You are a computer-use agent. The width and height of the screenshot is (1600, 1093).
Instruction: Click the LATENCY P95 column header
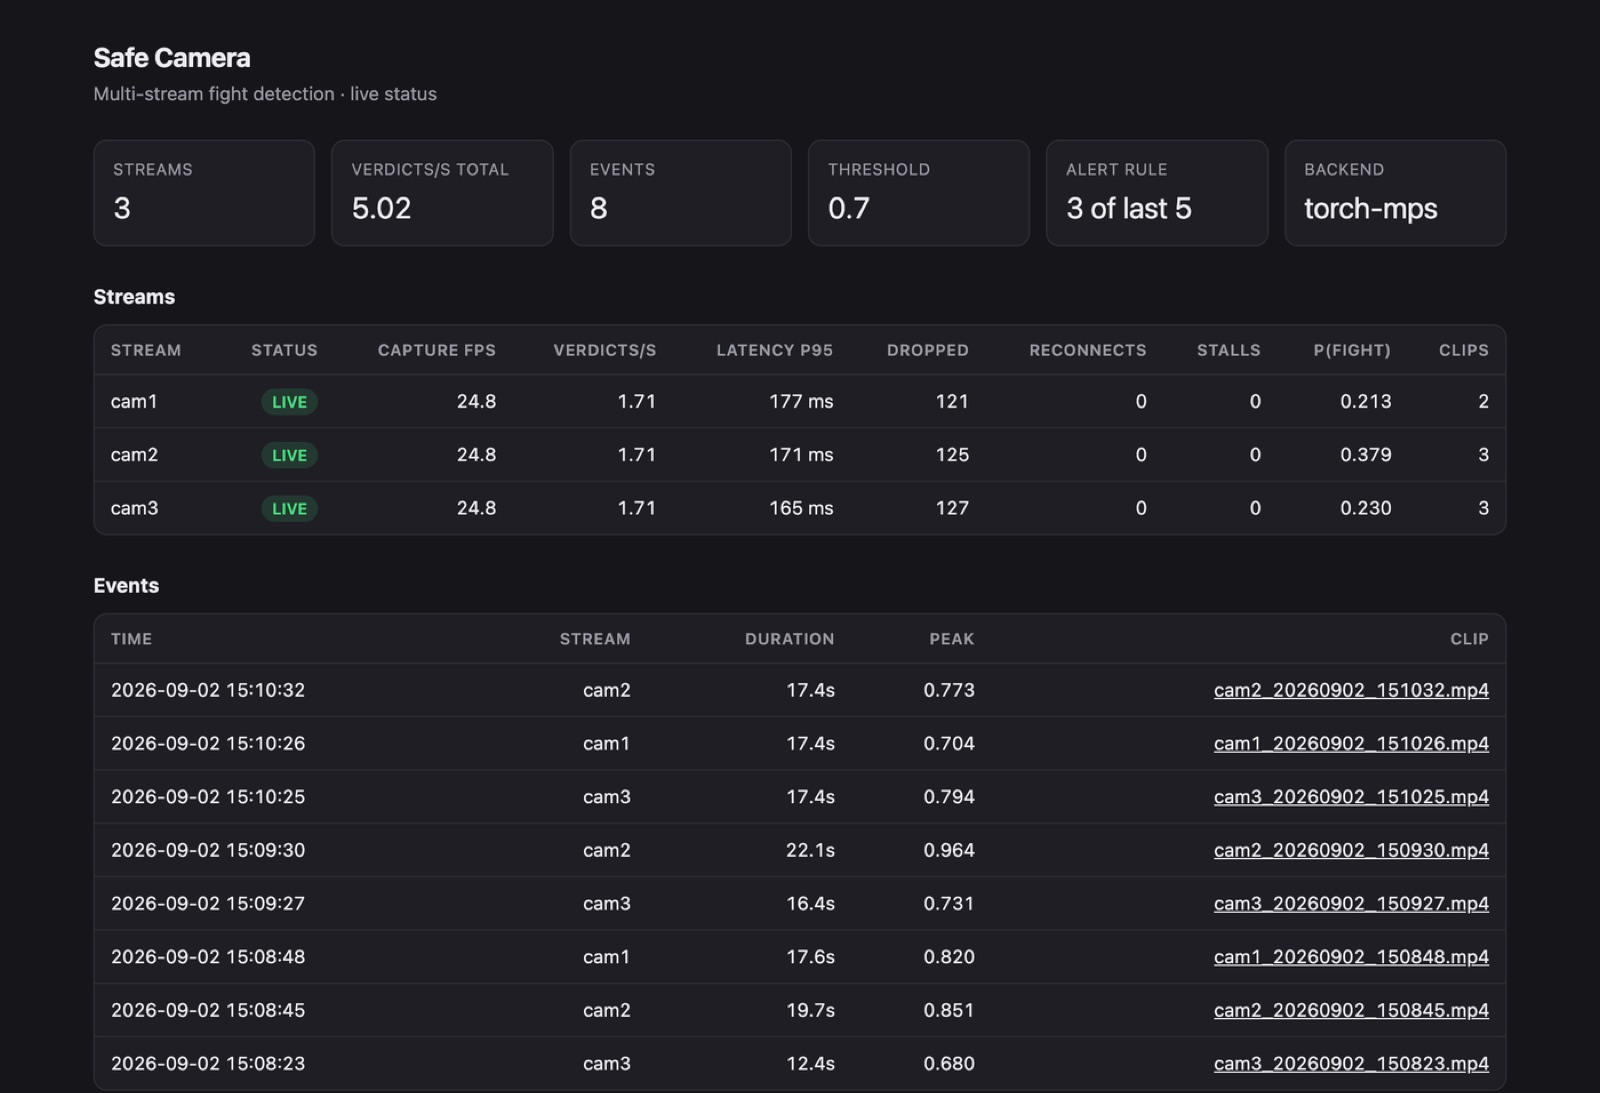pyautogui.click(x=774, y=350)
